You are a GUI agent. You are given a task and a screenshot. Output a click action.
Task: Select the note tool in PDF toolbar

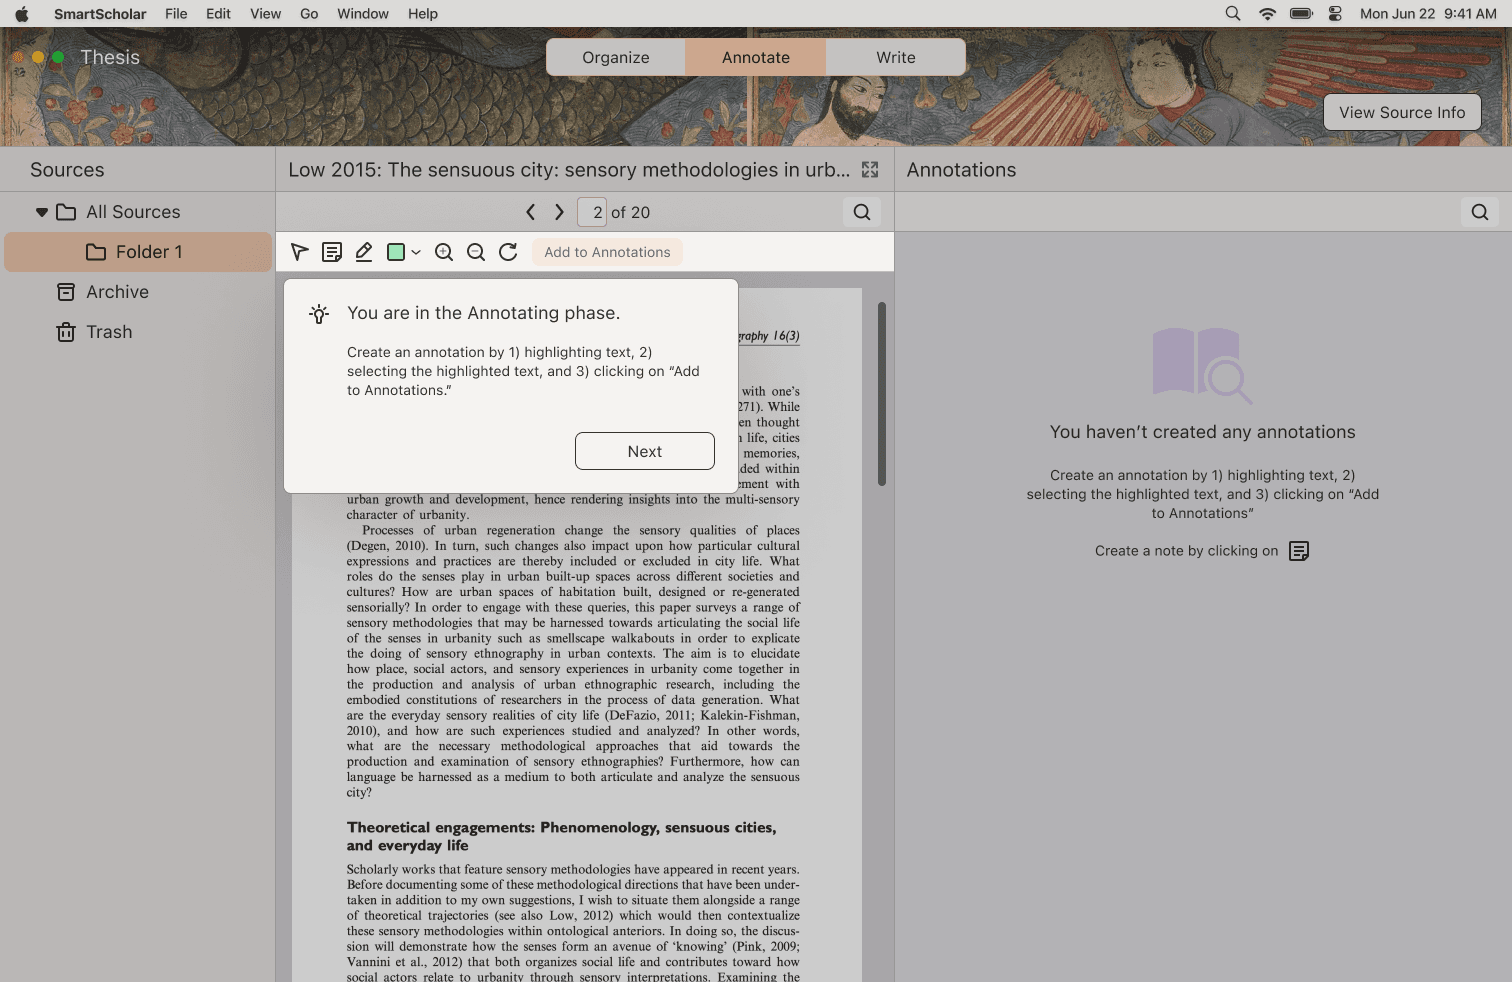(x=332, y=252)
